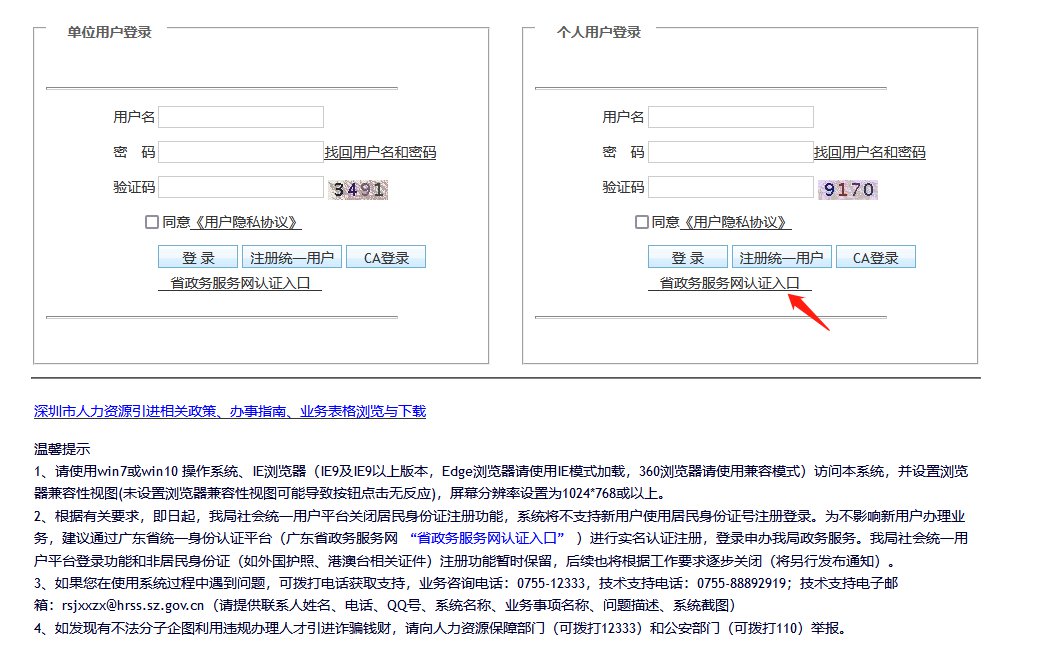Click the 个人用户登录 panel title

pyautogui.click(x=599, y=32)
